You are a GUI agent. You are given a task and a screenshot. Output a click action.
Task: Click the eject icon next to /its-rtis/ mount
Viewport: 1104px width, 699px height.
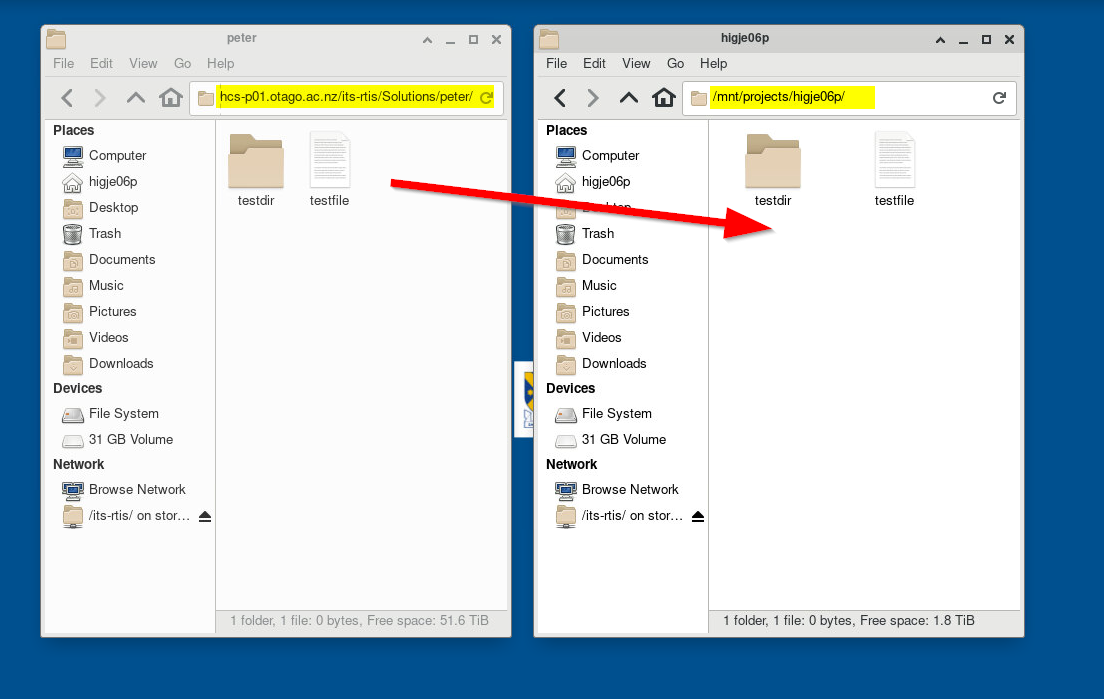(205, 515)
